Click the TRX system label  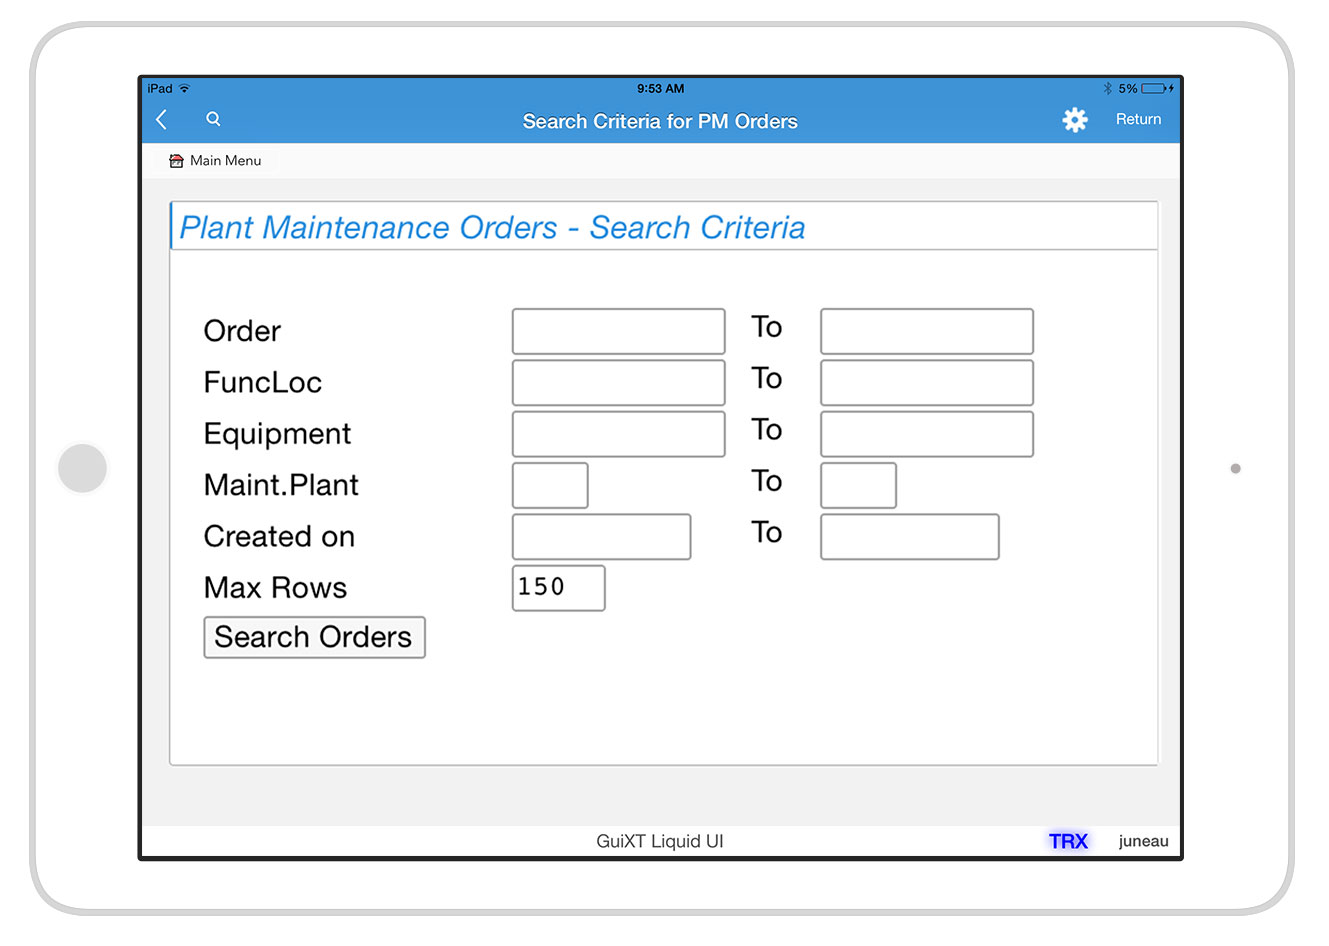click(1068, 841)
